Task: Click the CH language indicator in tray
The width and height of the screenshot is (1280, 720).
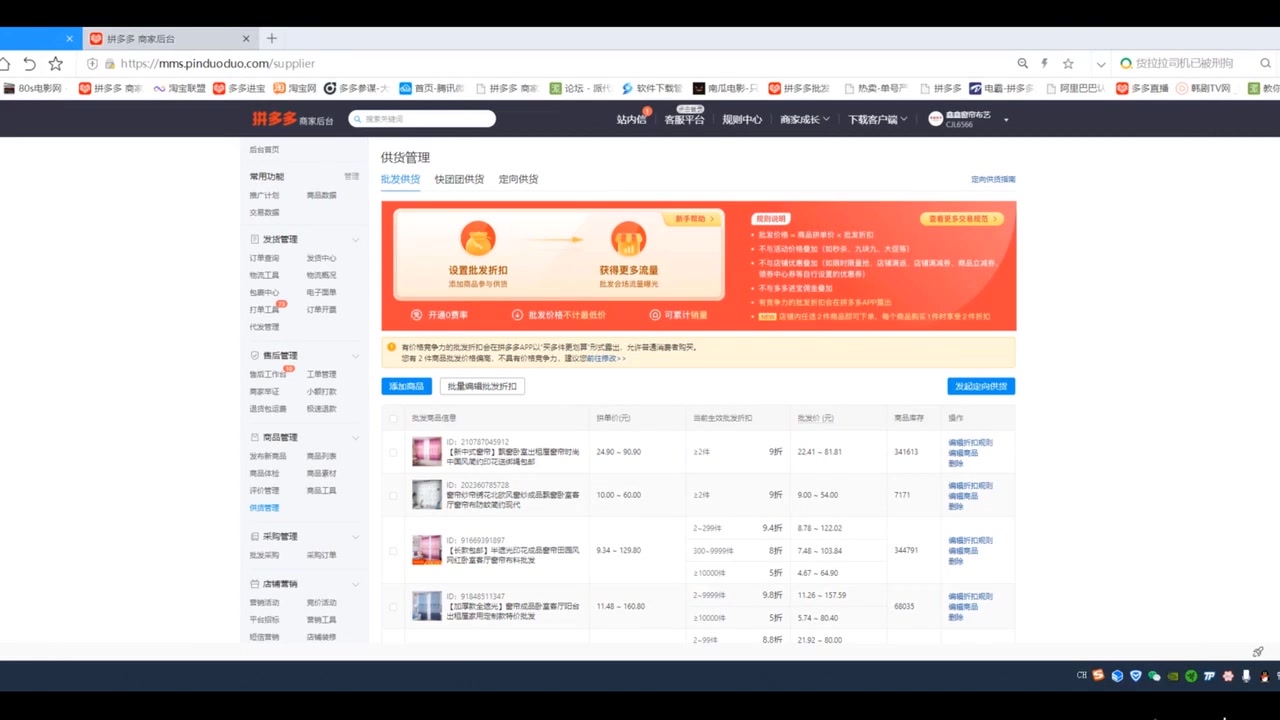Action: coord(1081,676)
